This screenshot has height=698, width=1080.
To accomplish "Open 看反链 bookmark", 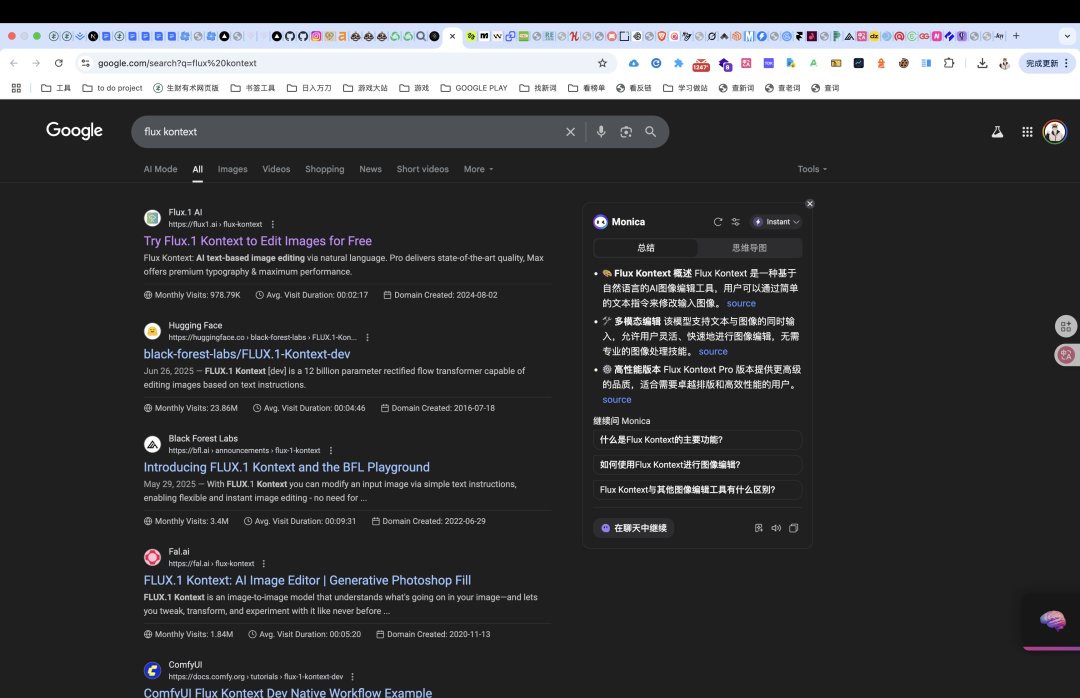I will 634,88.
